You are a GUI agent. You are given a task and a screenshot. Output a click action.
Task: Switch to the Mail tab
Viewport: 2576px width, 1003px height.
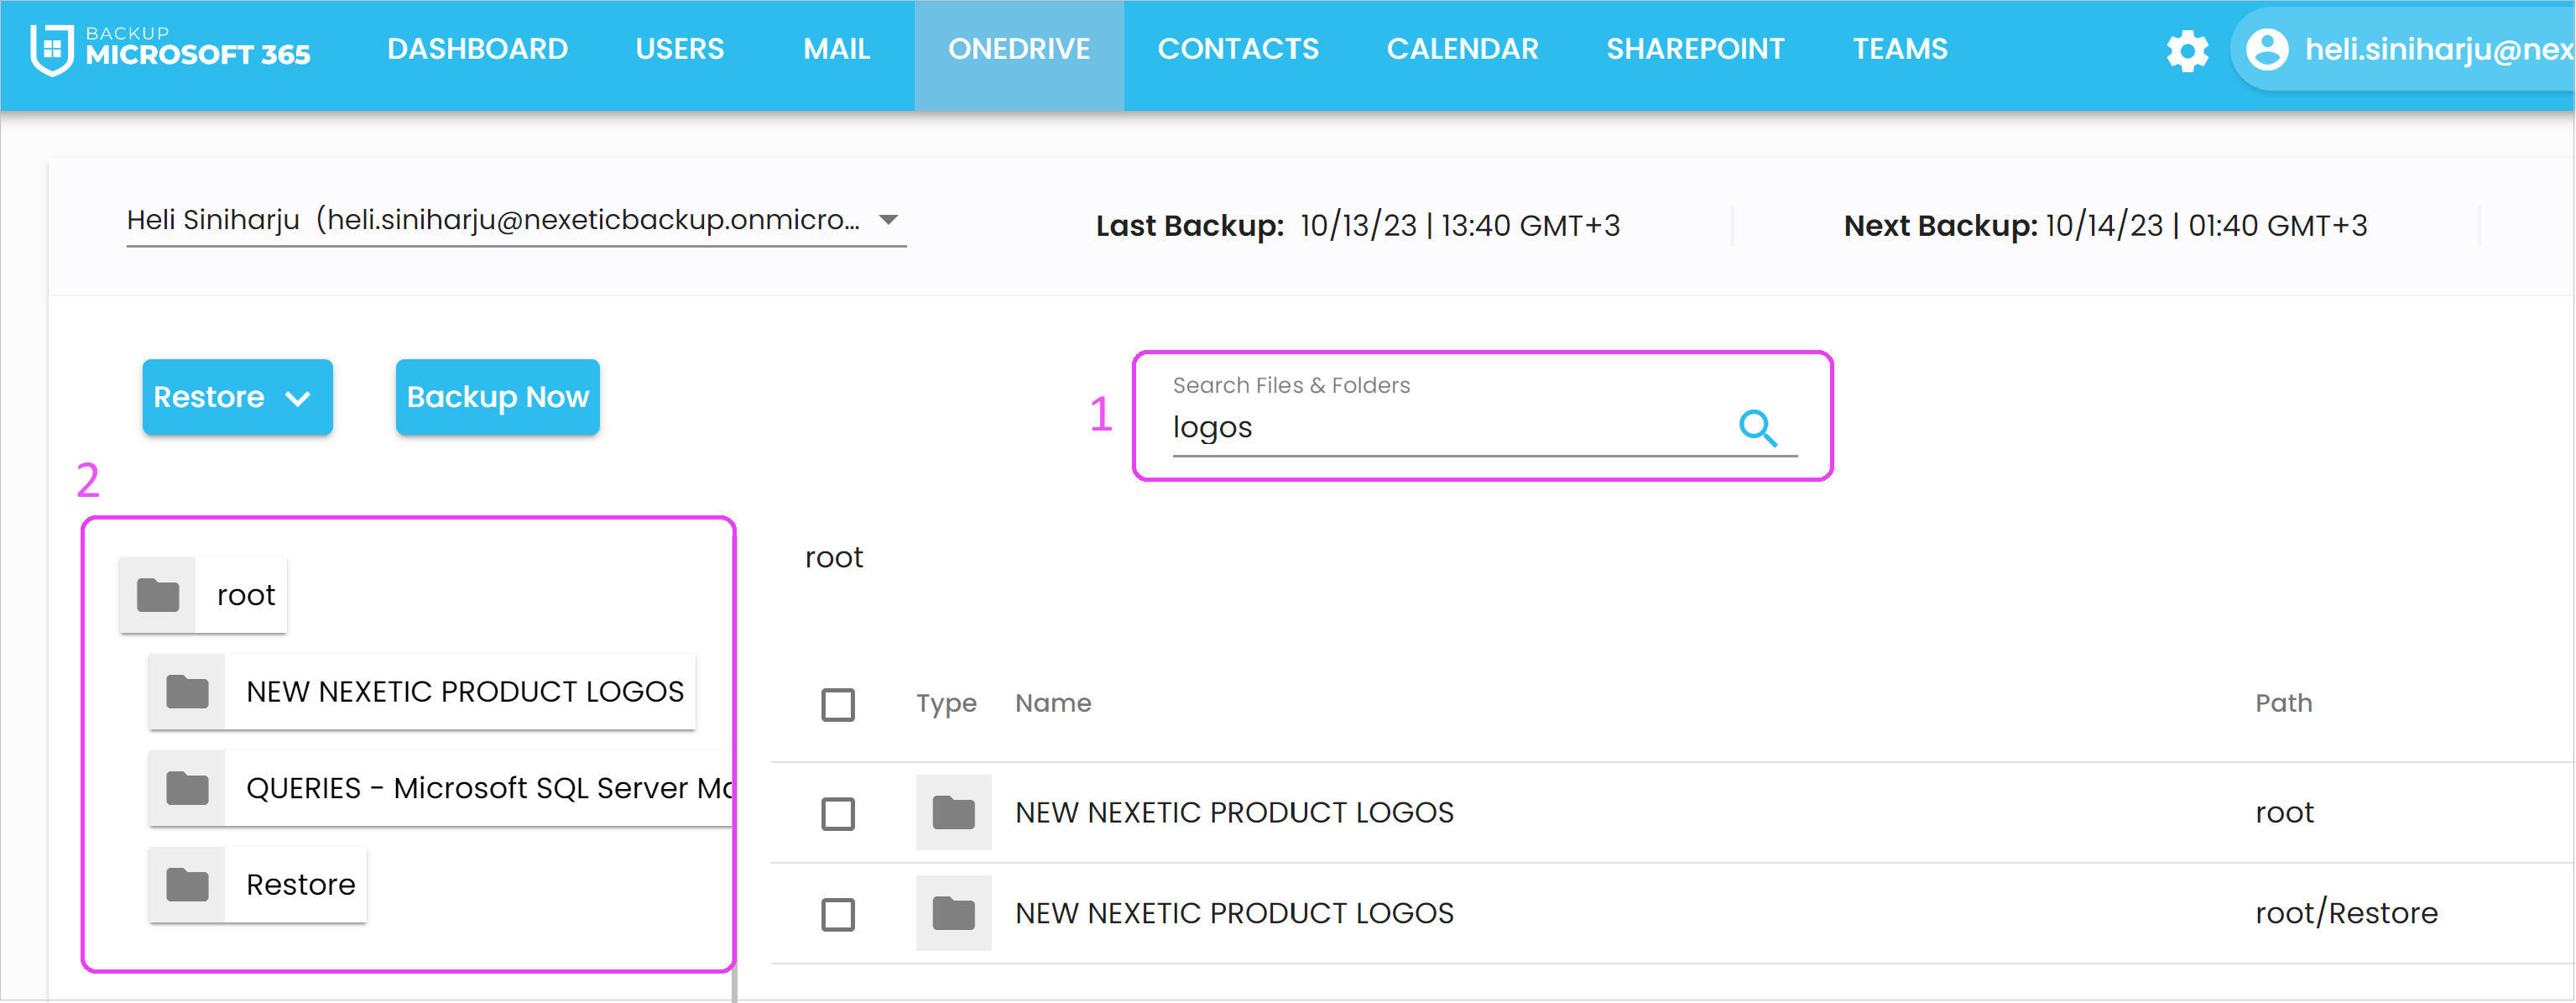point(836,49)
